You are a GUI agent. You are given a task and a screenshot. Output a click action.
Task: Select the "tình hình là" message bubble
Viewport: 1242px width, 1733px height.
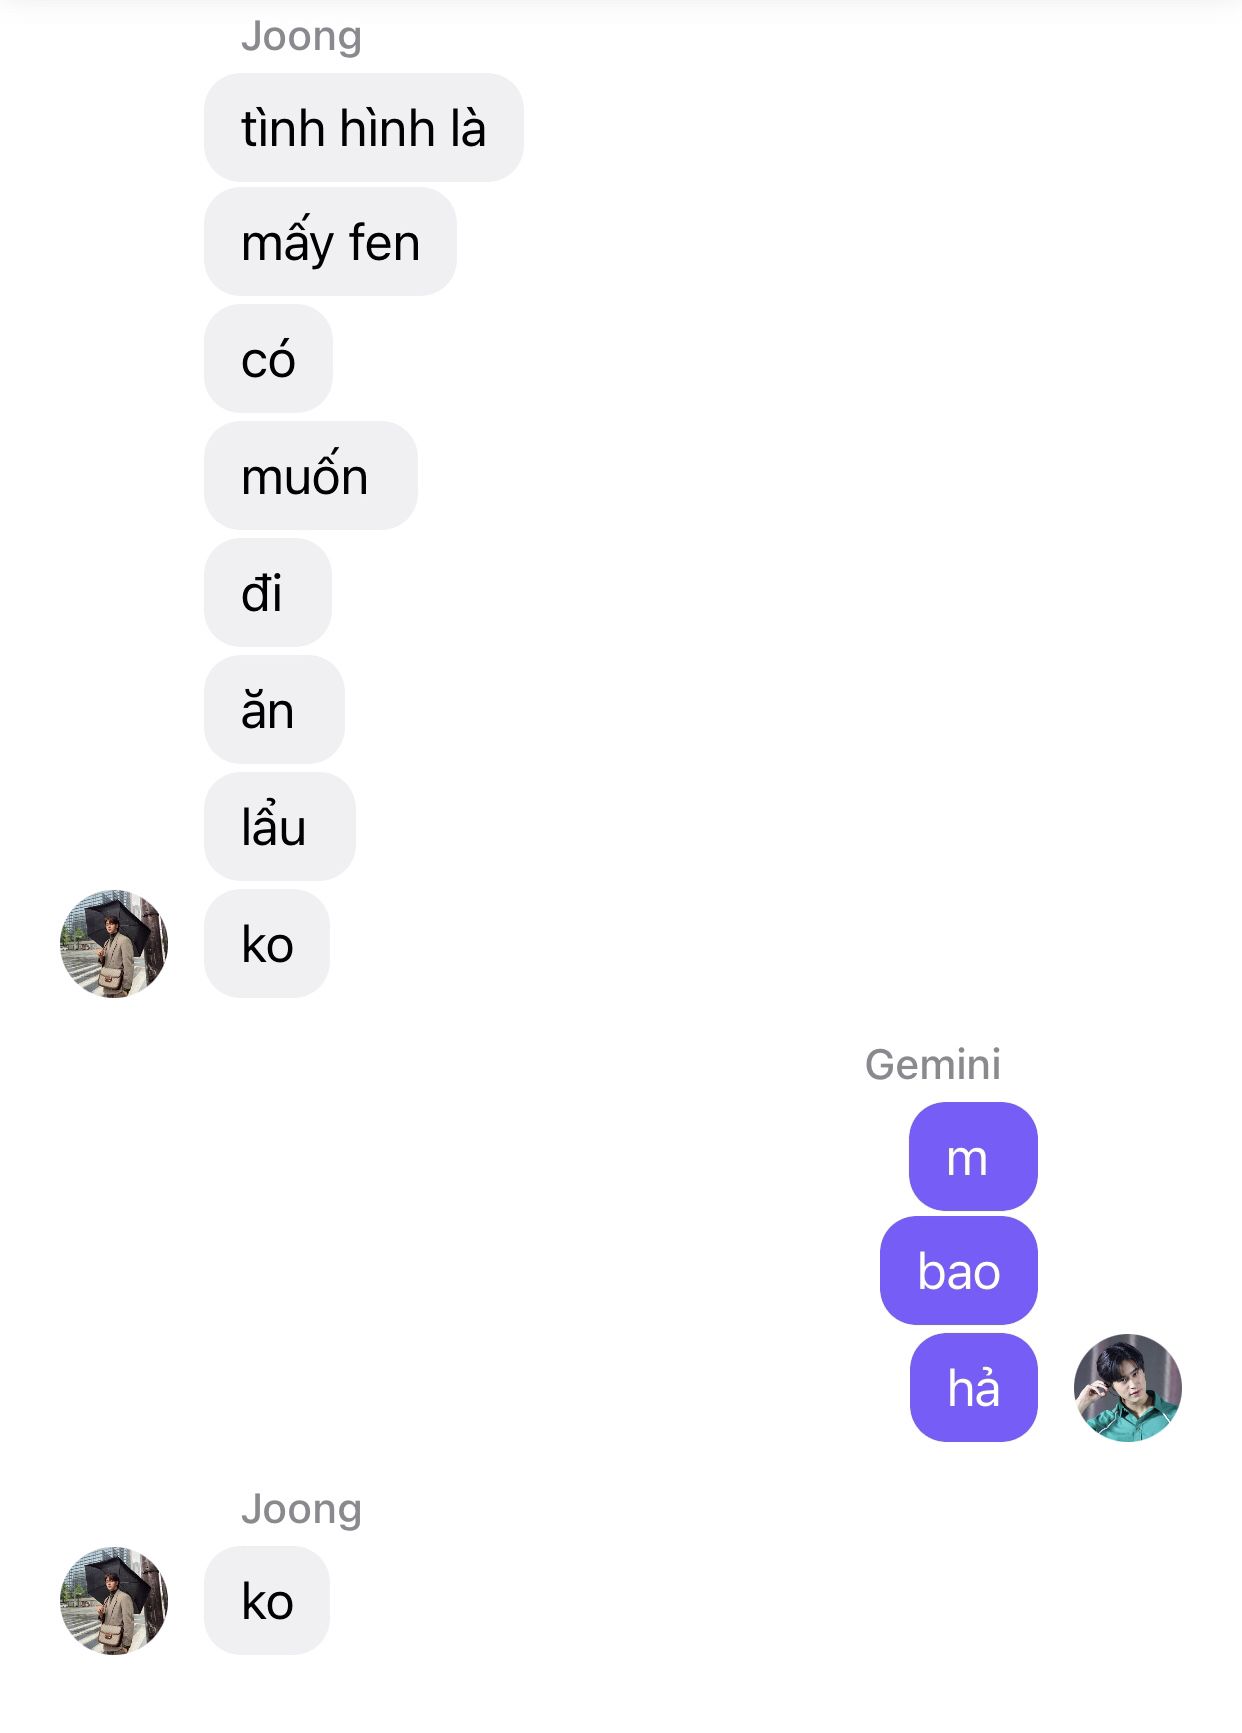[363, 128]
